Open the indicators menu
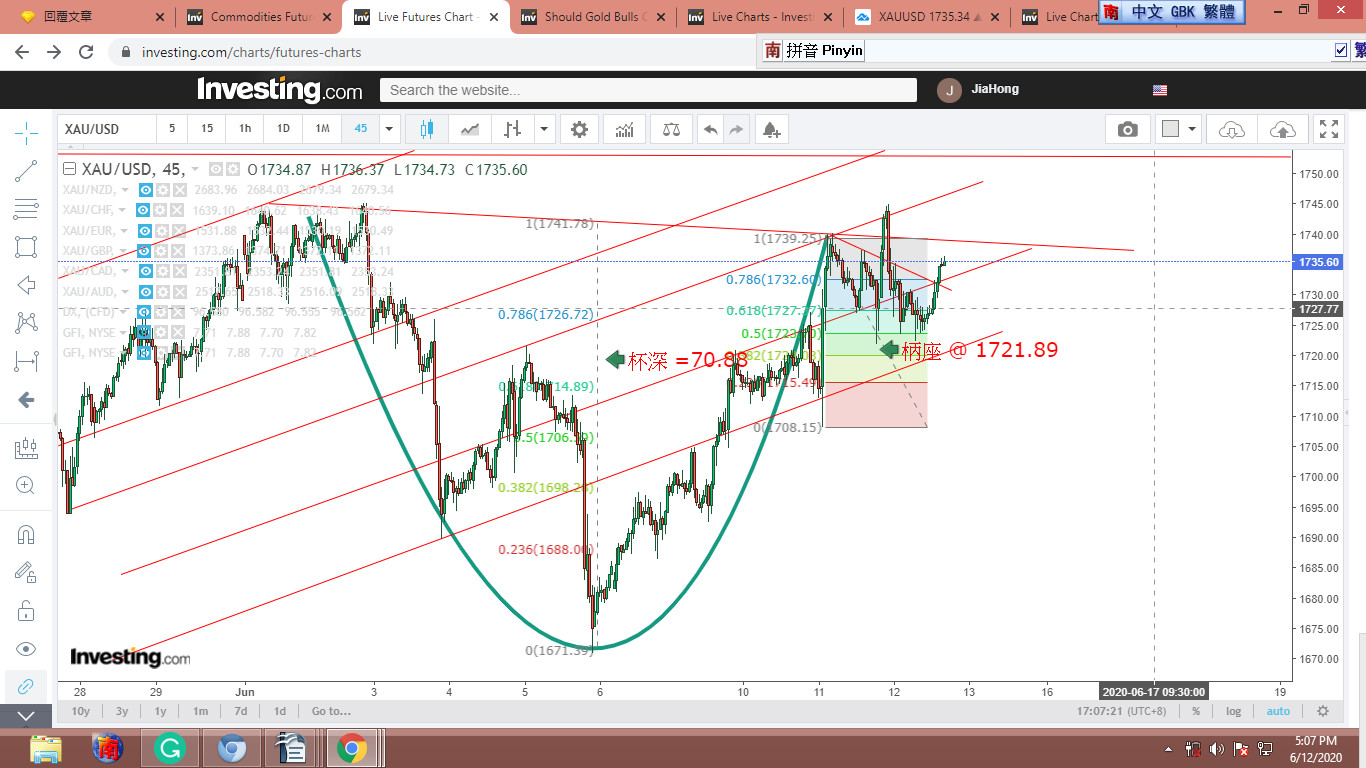The width and height of the screenshot is (1366, 768). click(x=625, y=129)
